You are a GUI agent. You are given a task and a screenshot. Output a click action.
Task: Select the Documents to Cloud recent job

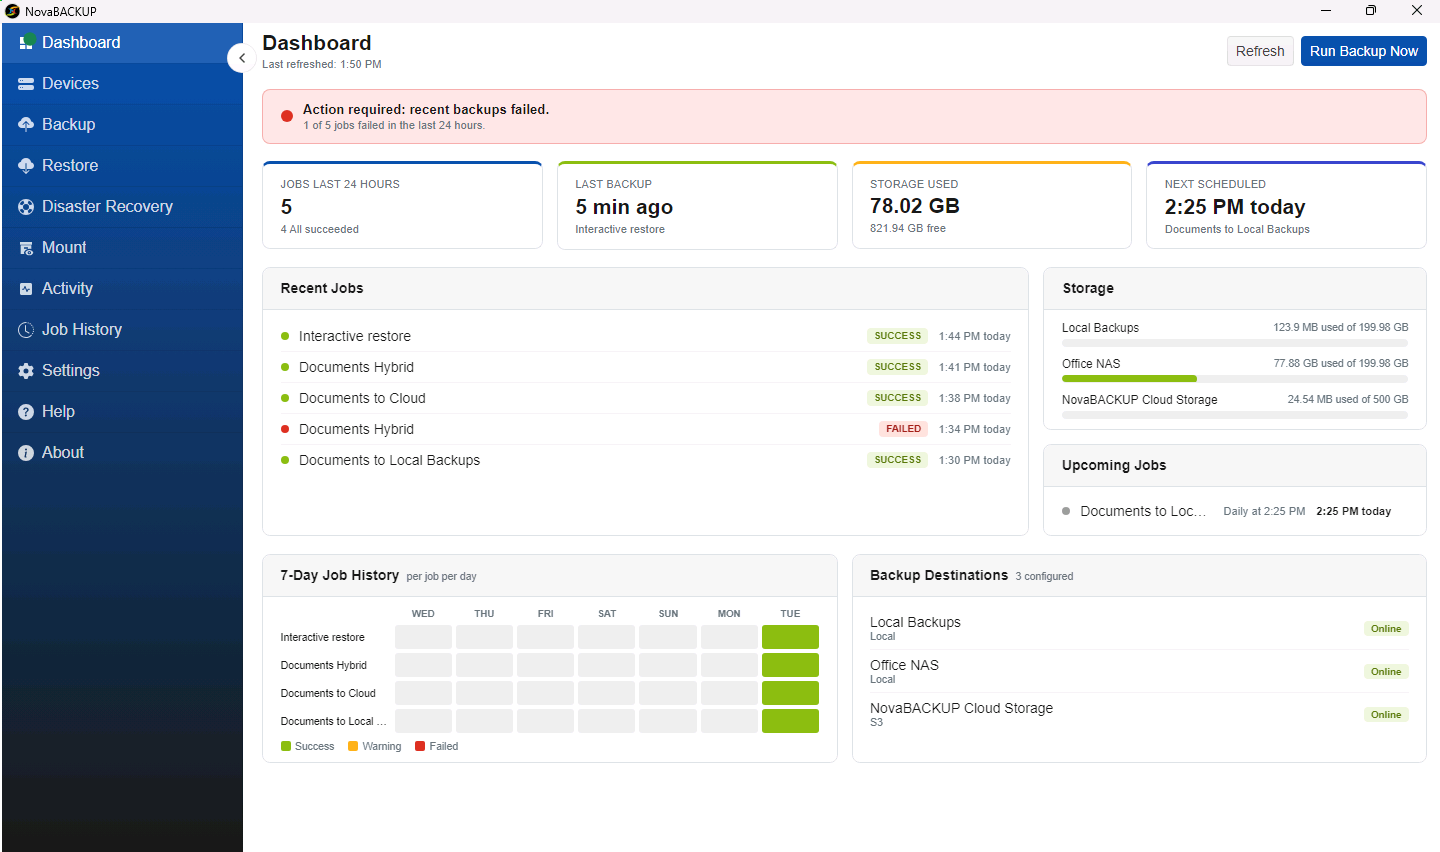[646, 398]
